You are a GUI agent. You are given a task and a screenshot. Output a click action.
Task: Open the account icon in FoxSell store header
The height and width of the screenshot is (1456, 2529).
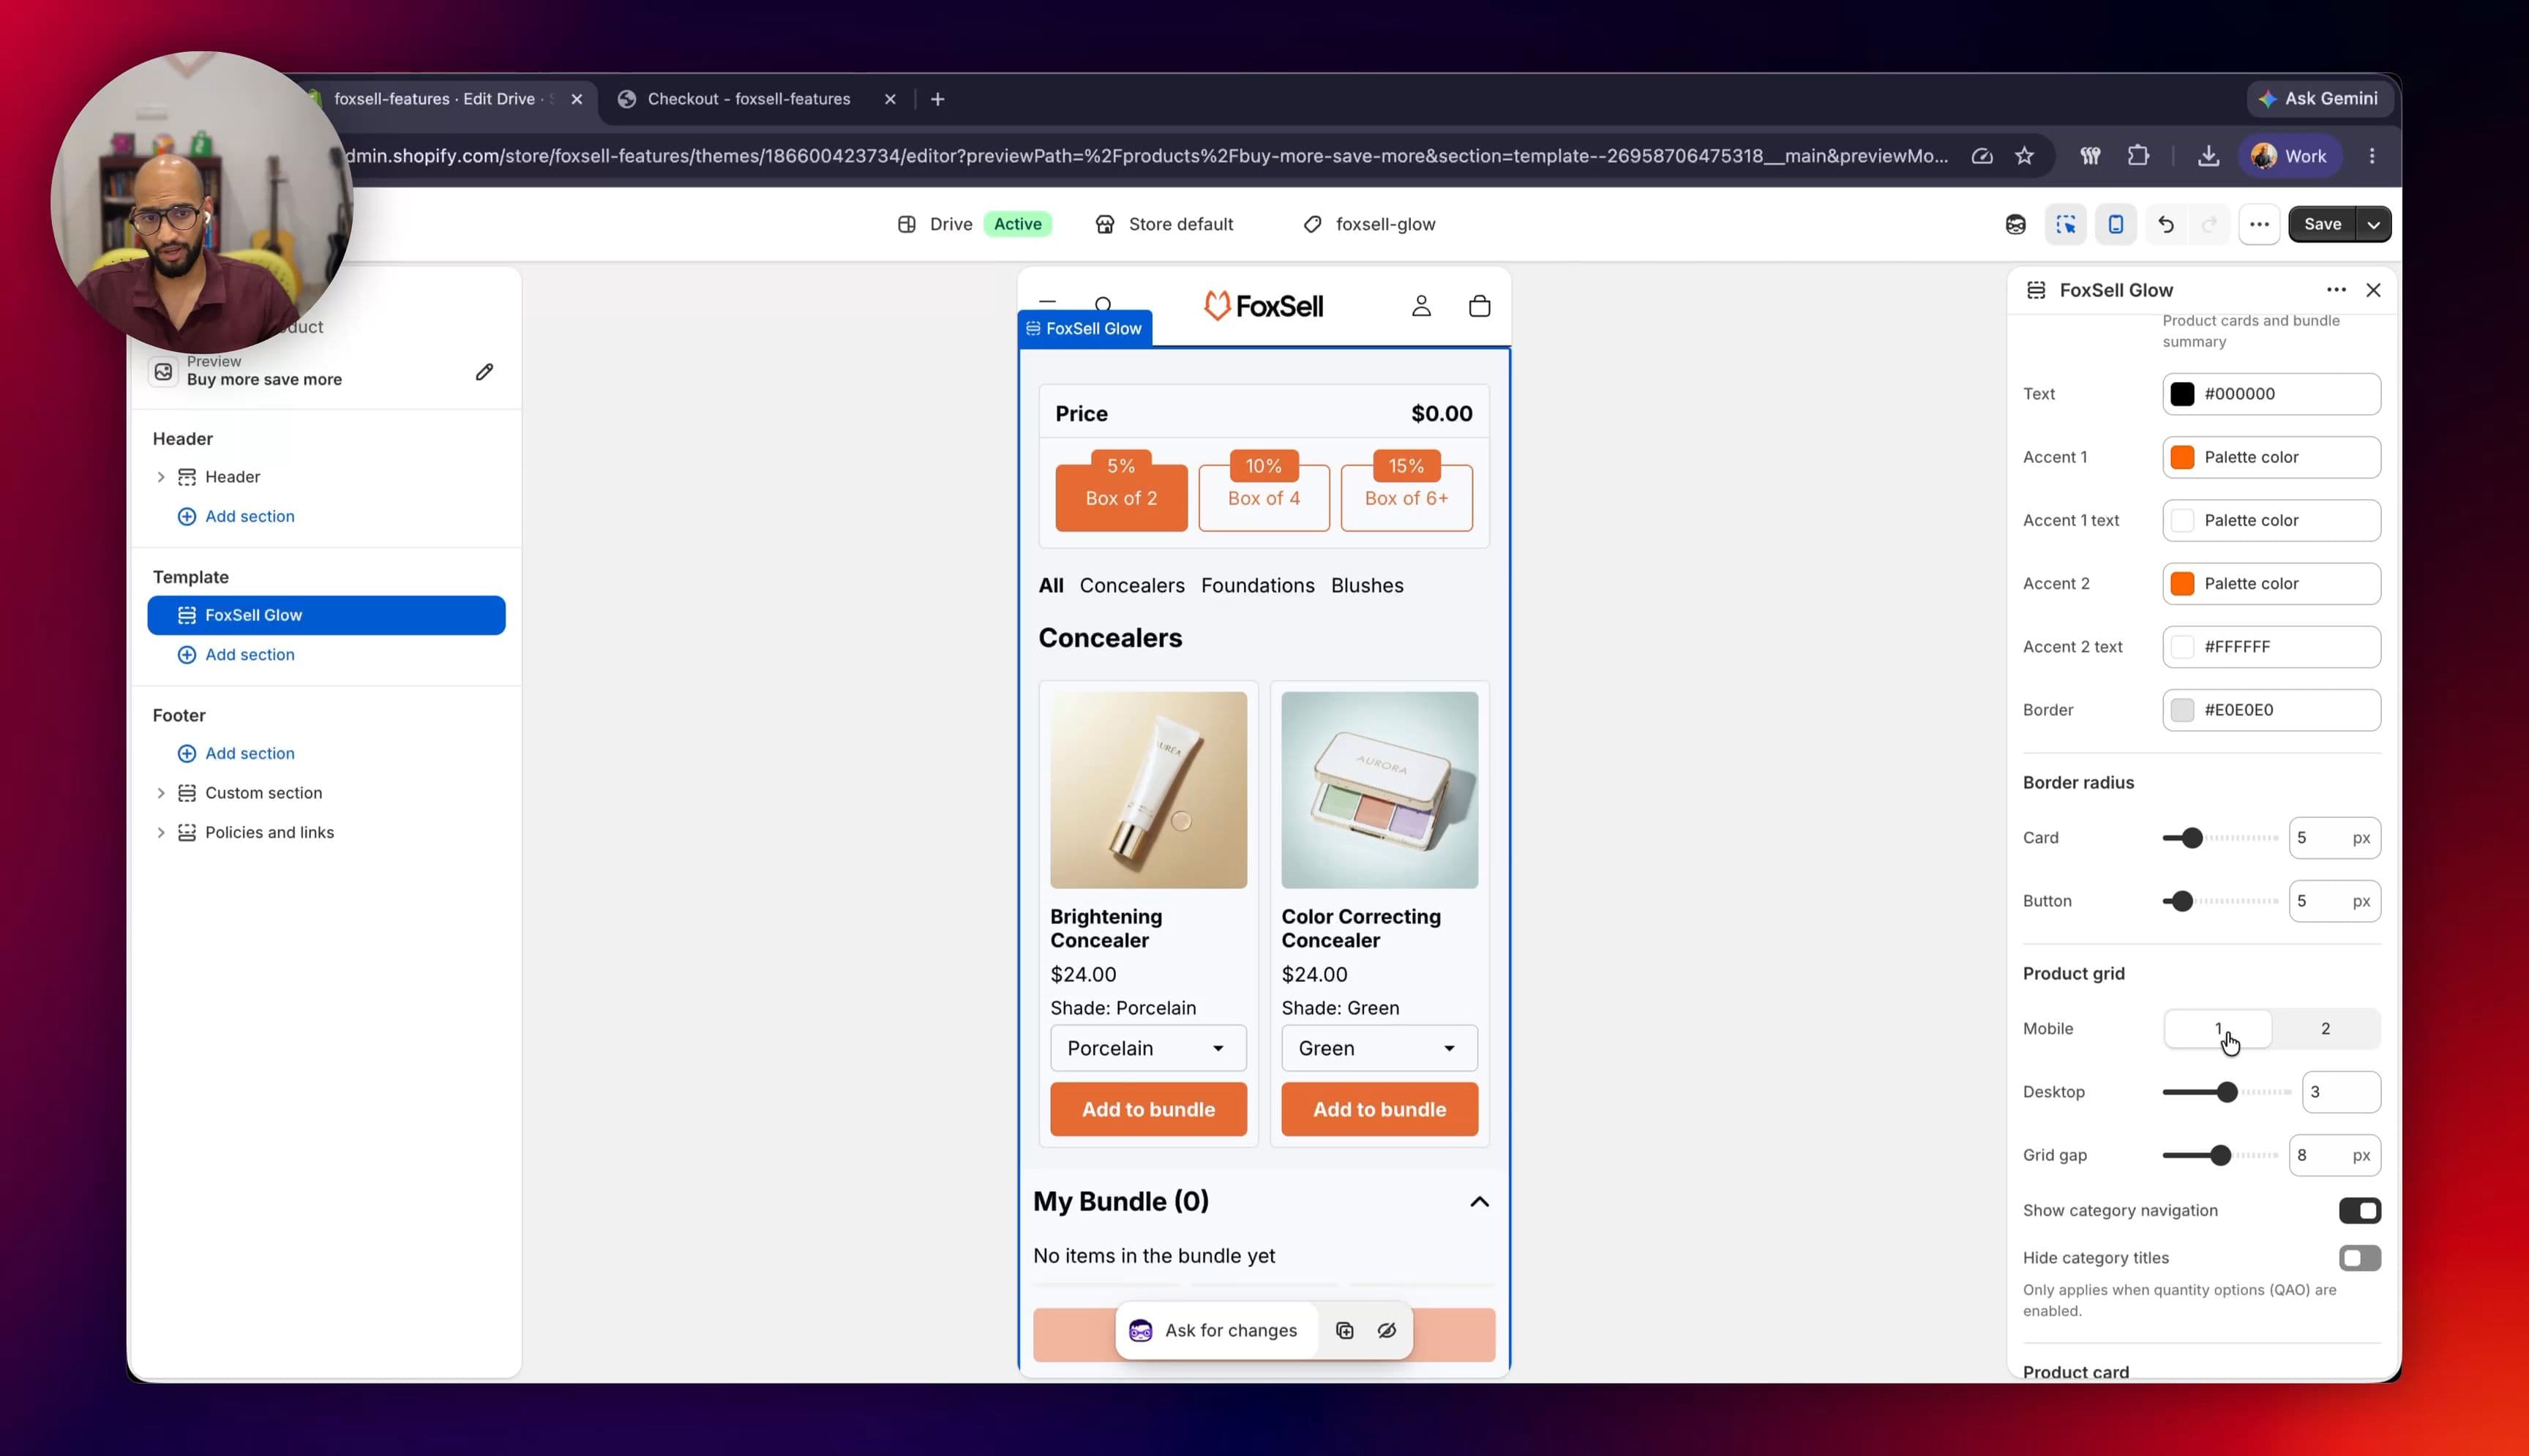click(1421, 306)
